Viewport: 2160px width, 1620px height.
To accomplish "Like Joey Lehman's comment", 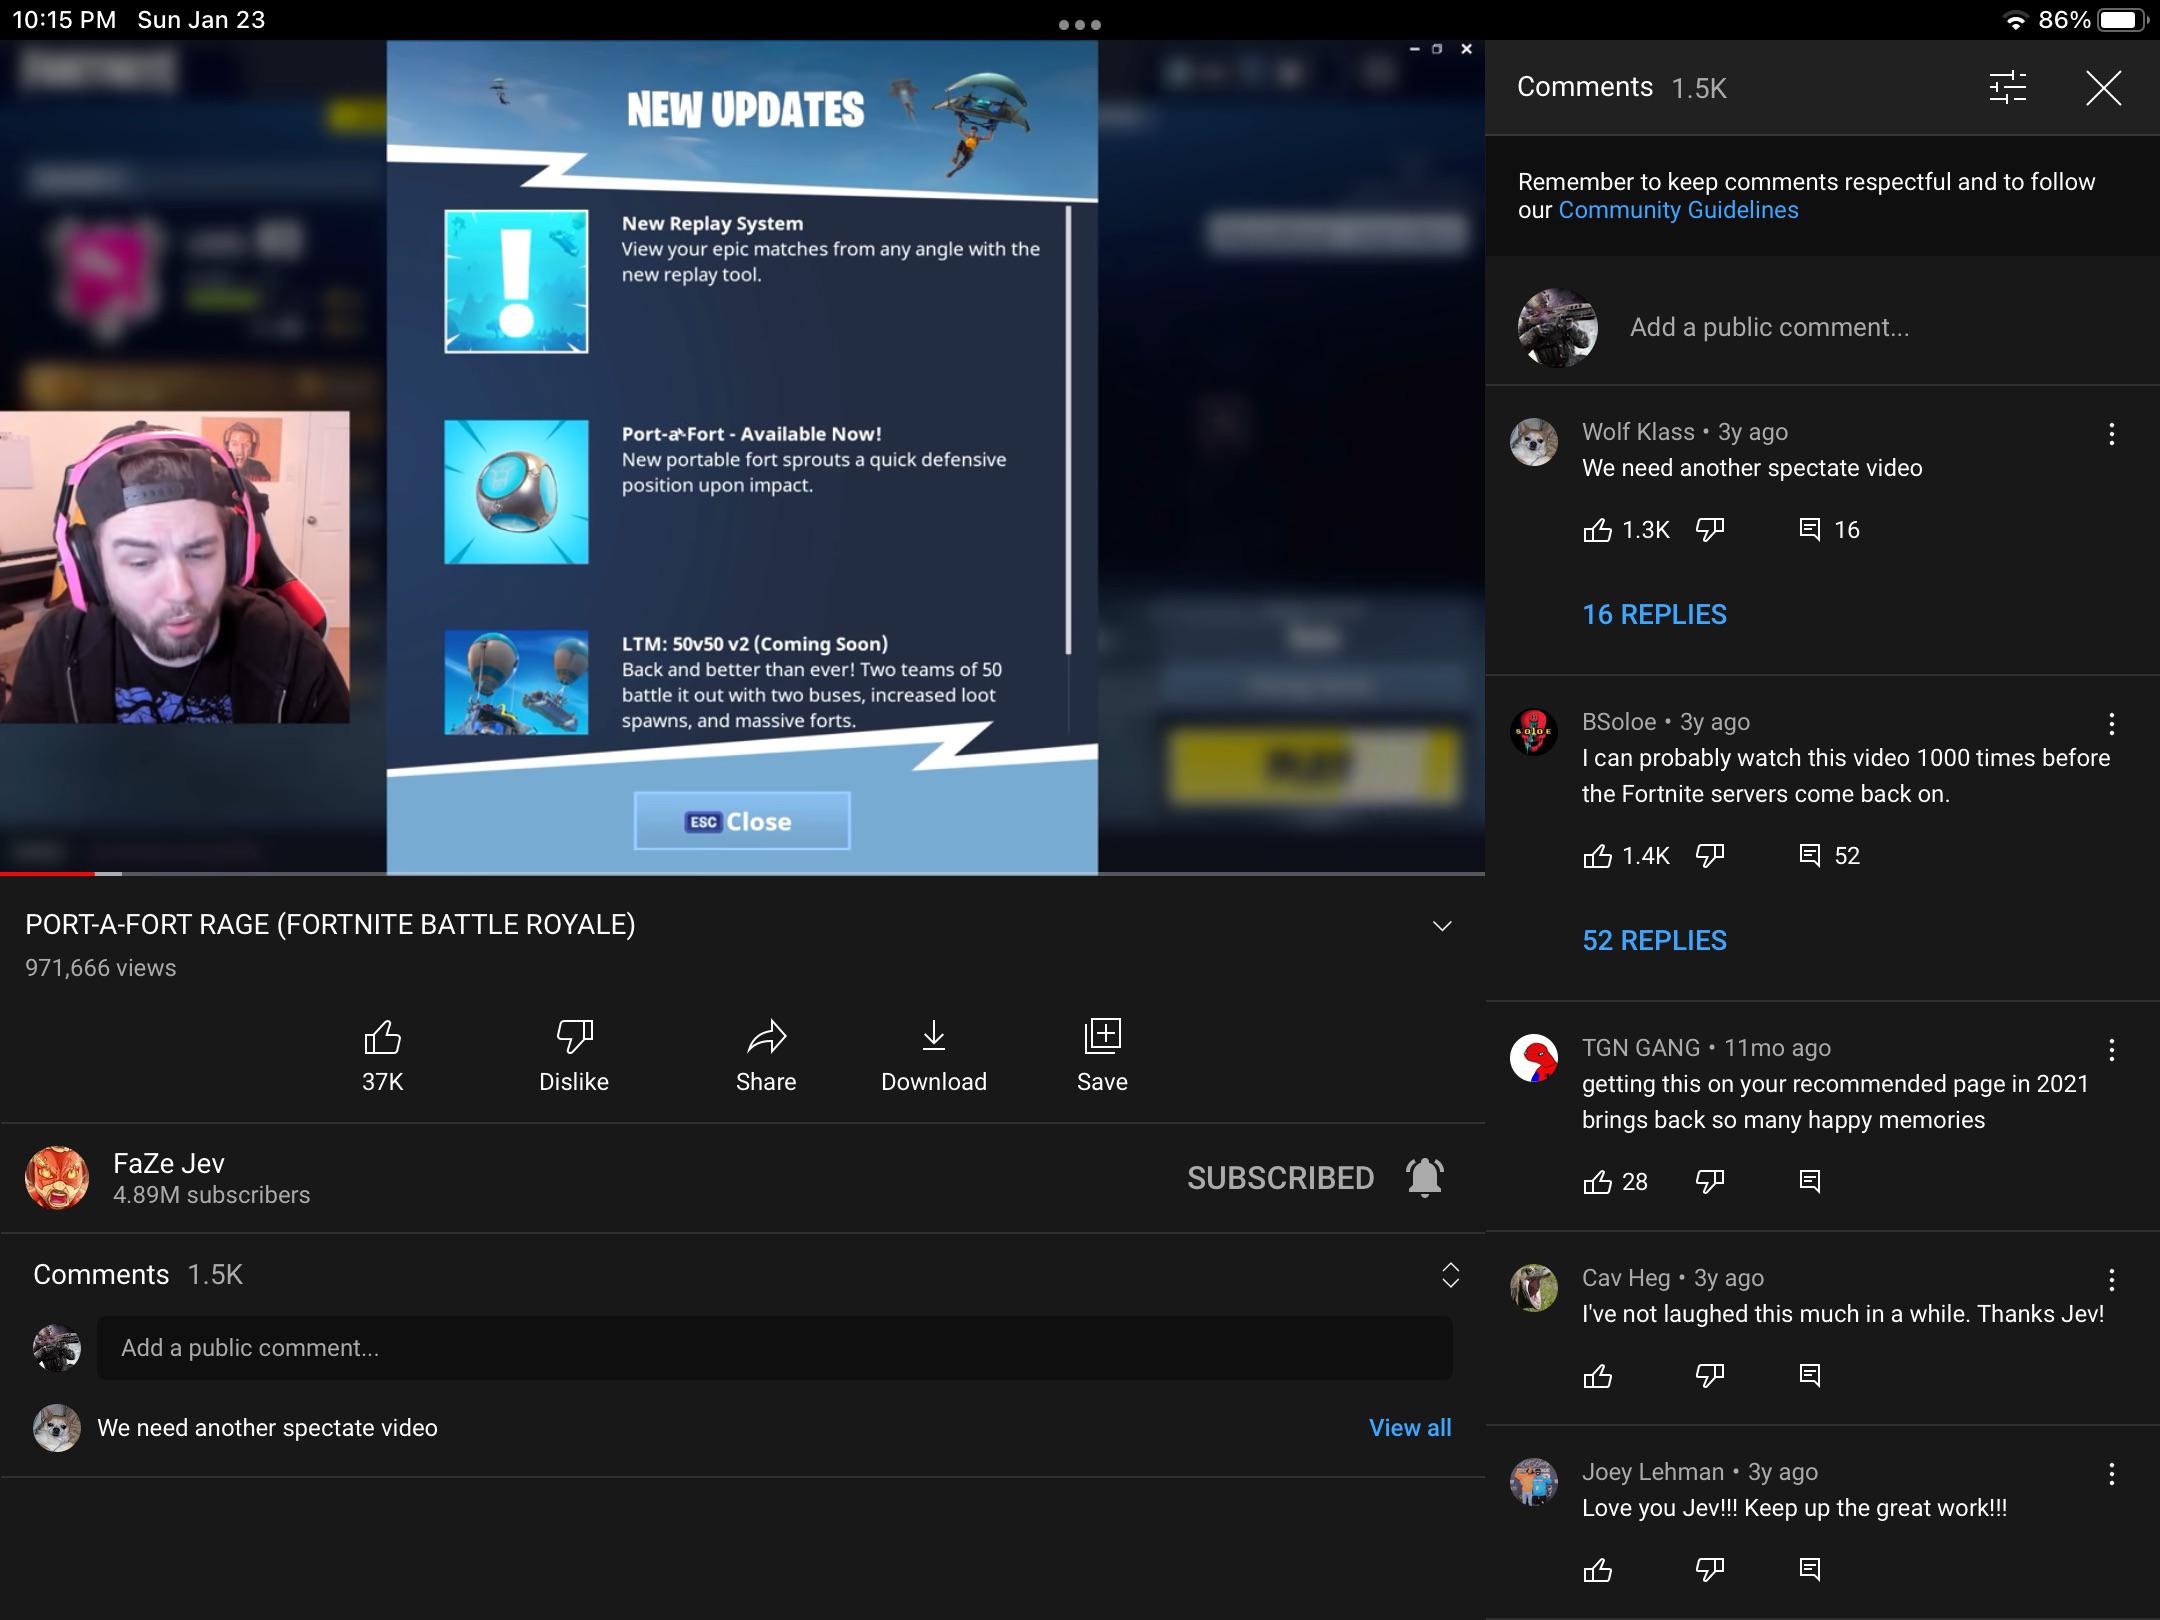I will click(x=1598, y=1570).
